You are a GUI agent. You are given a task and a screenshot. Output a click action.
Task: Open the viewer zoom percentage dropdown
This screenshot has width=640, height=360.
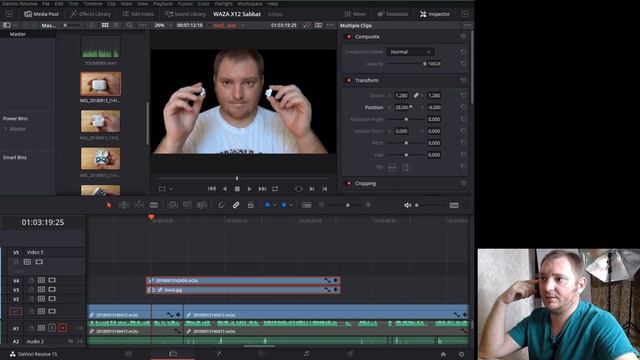click(x=162, y=25)
